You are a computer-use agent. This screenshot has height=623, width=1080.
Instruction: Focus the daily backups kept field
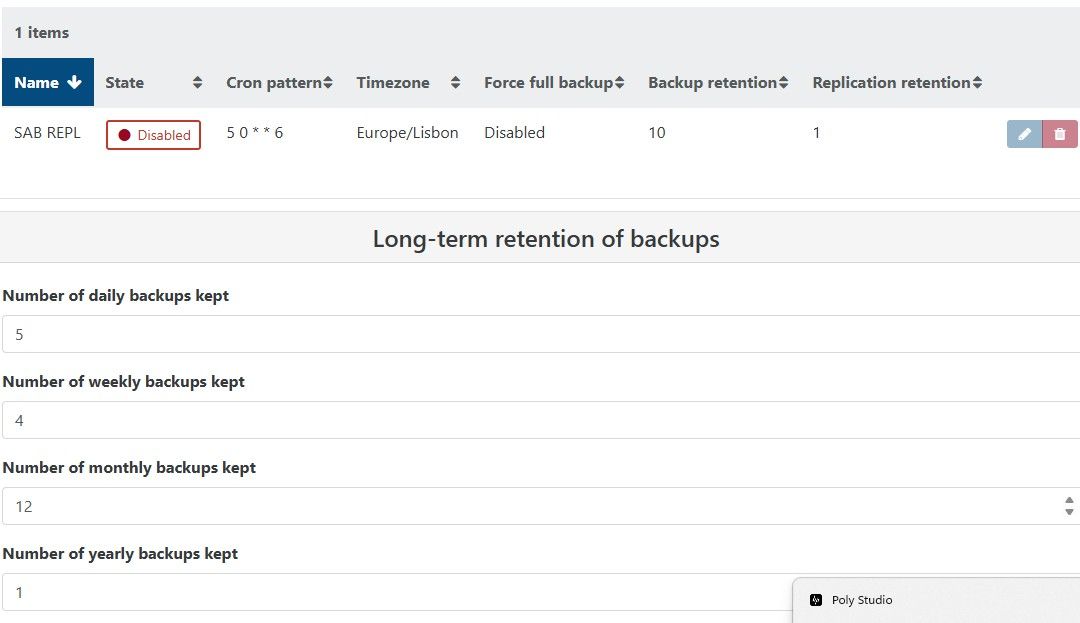[541, 334]
